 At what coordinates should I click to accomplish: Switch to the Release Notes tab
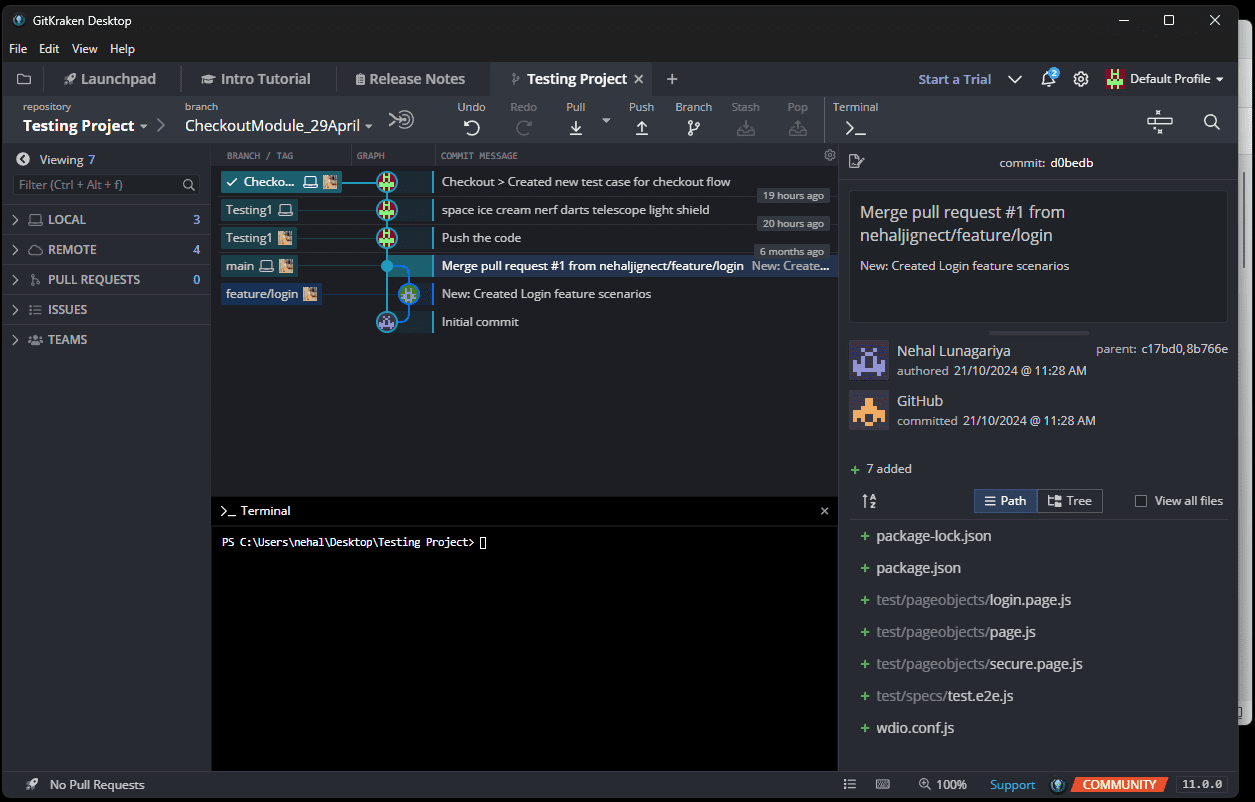(410, 79)
